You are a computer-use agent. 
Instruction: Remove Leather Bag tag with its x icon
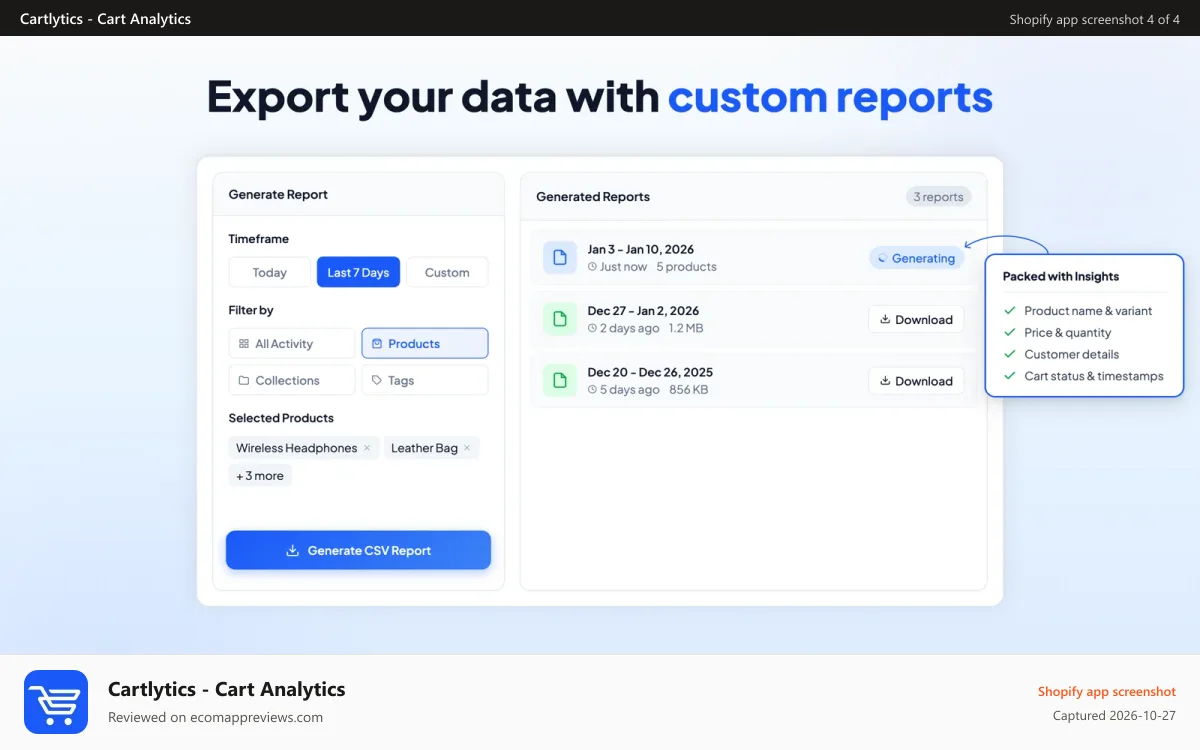(467, 448)
